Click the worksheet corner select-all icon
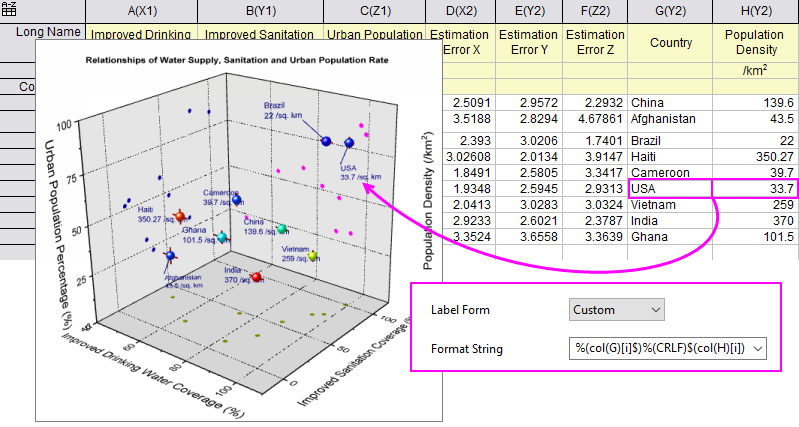This screenshot has height=427, width=799. point(9,9)
